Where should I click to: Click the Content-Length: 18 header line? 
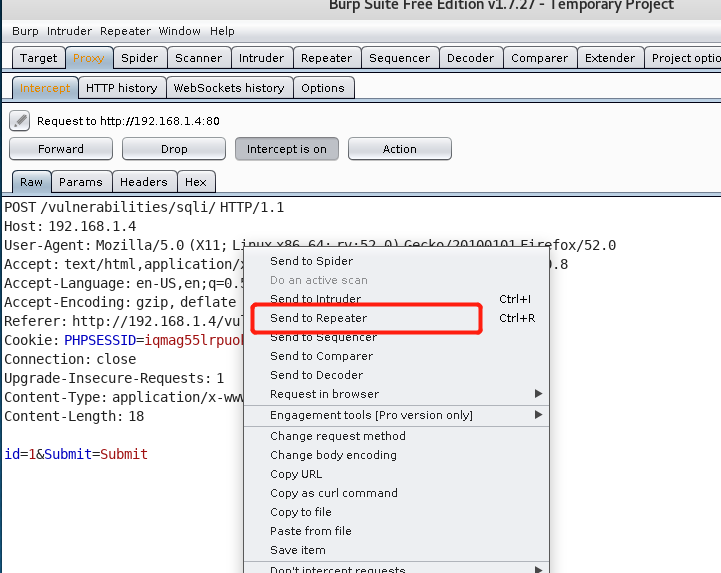coord(74,416)
